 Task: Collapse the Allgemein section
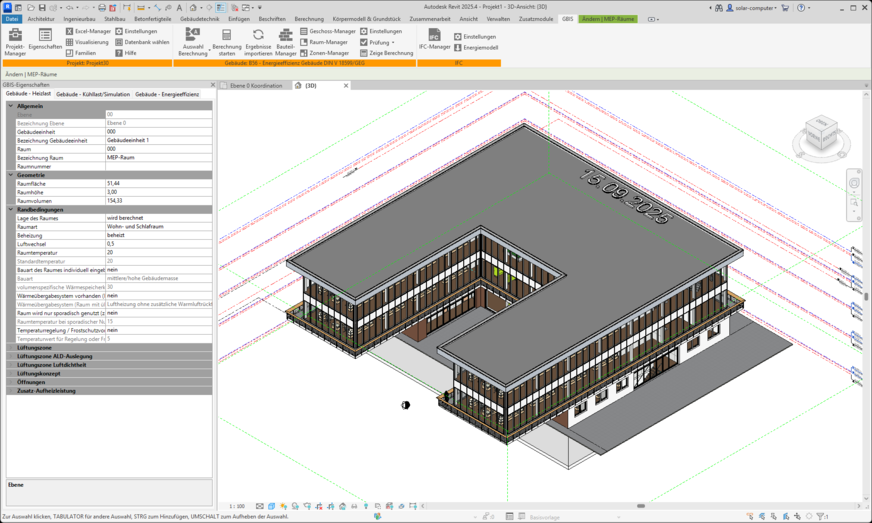11,106
